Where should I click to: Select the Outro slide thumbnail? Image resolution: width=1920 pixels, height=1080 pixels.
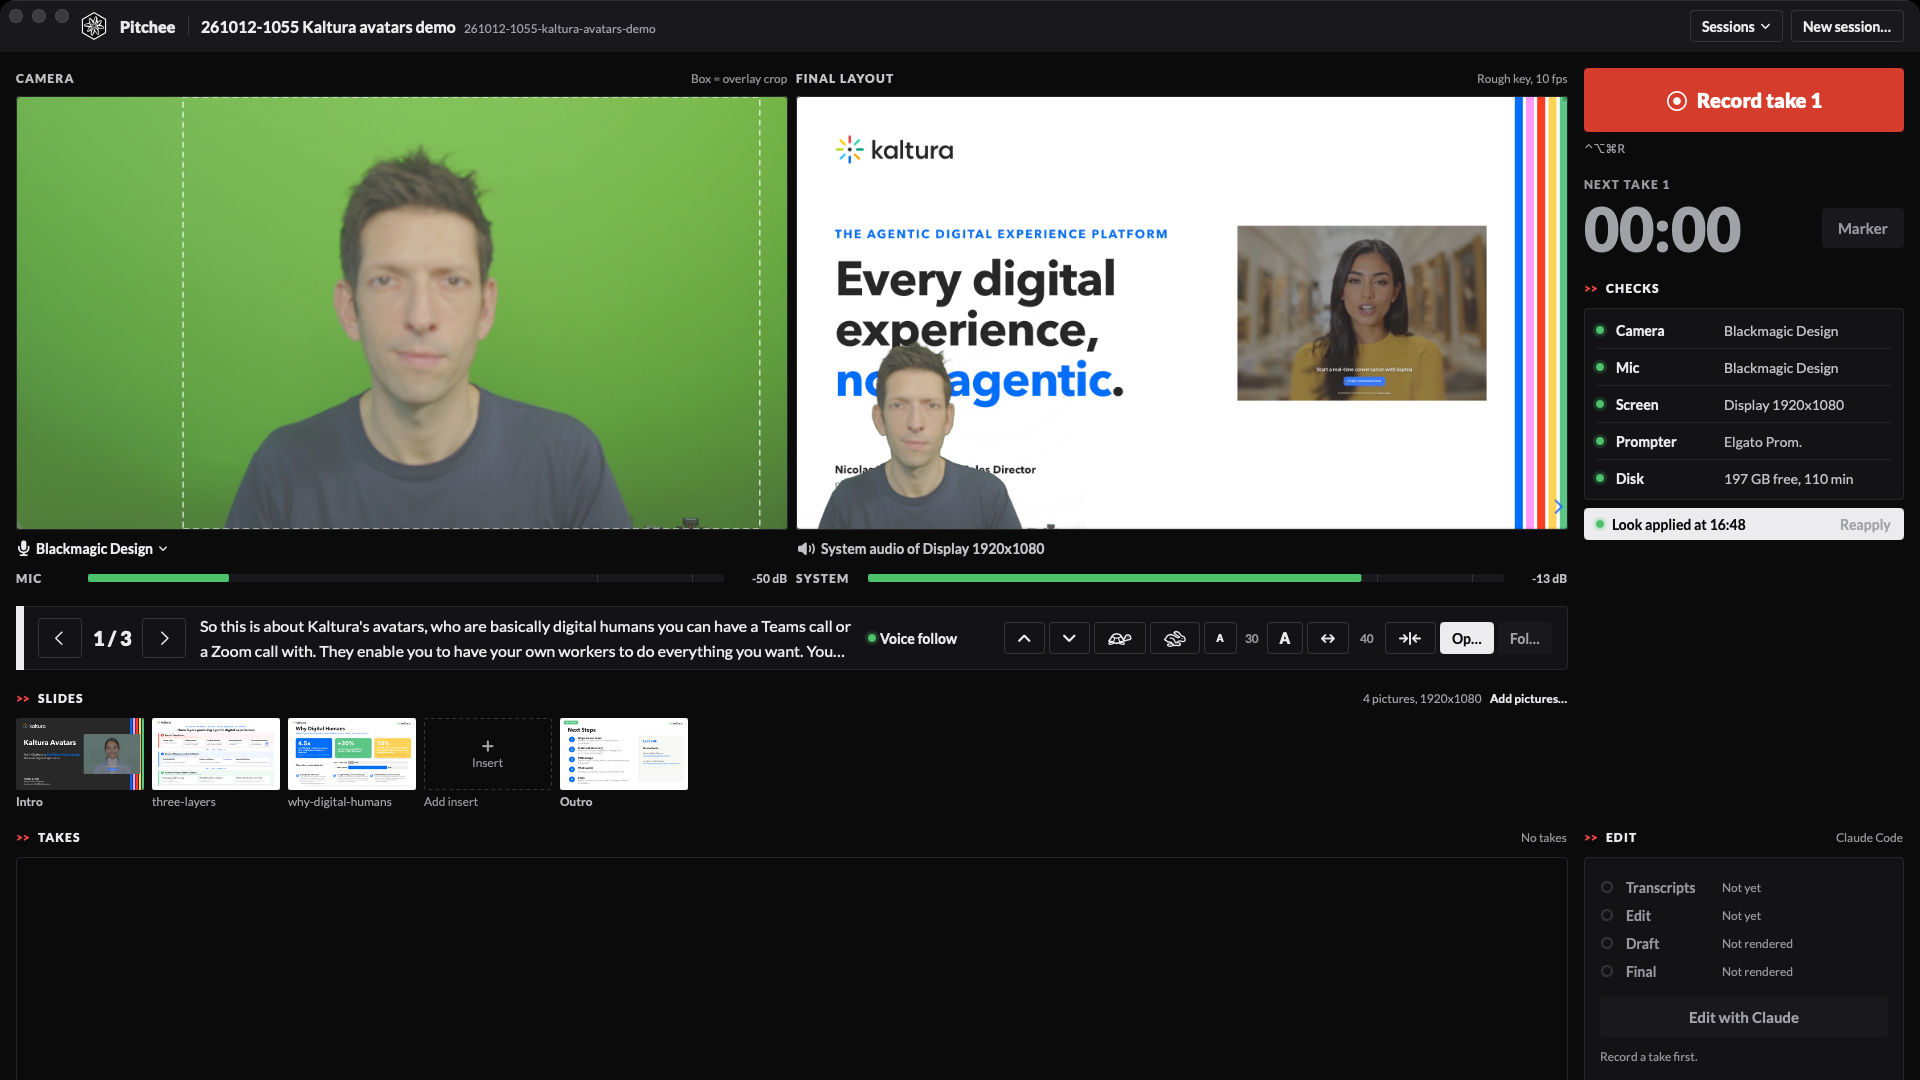(x=624, y=754)
